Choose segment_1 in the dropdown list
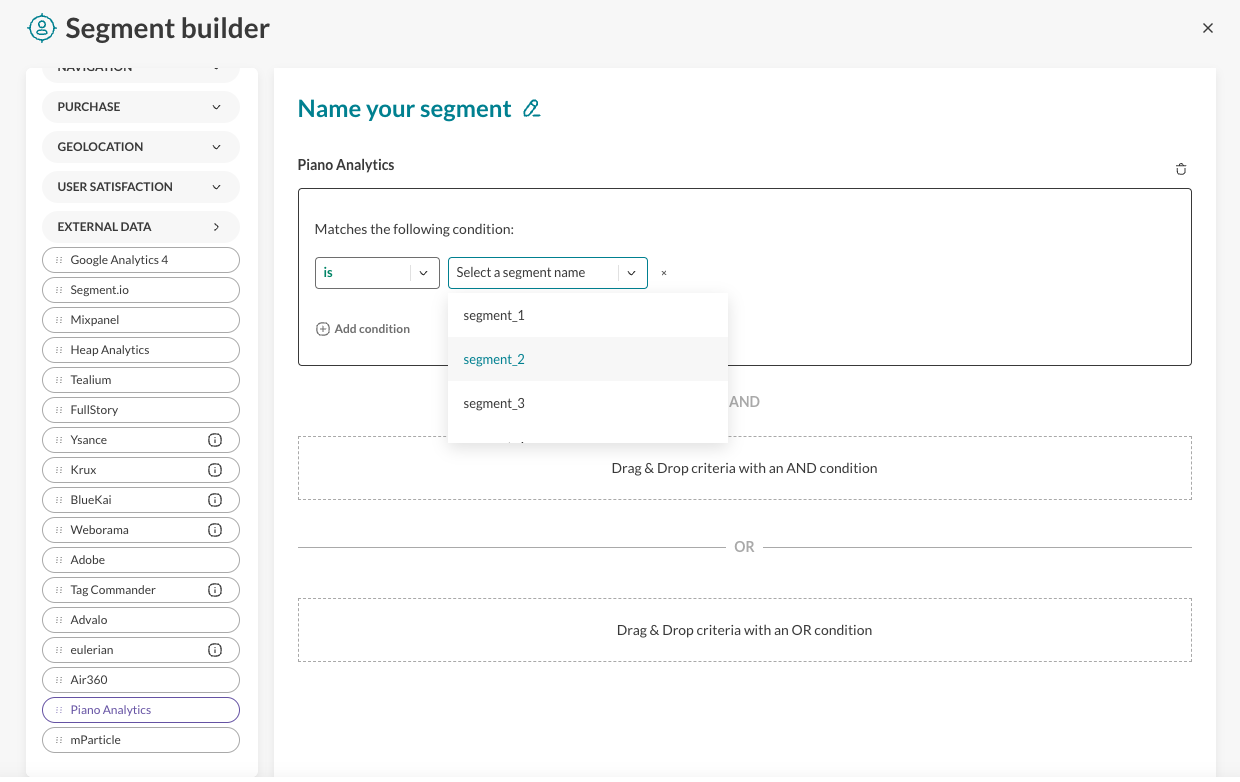The image size is (1240, 782). (x=494, y=315)
